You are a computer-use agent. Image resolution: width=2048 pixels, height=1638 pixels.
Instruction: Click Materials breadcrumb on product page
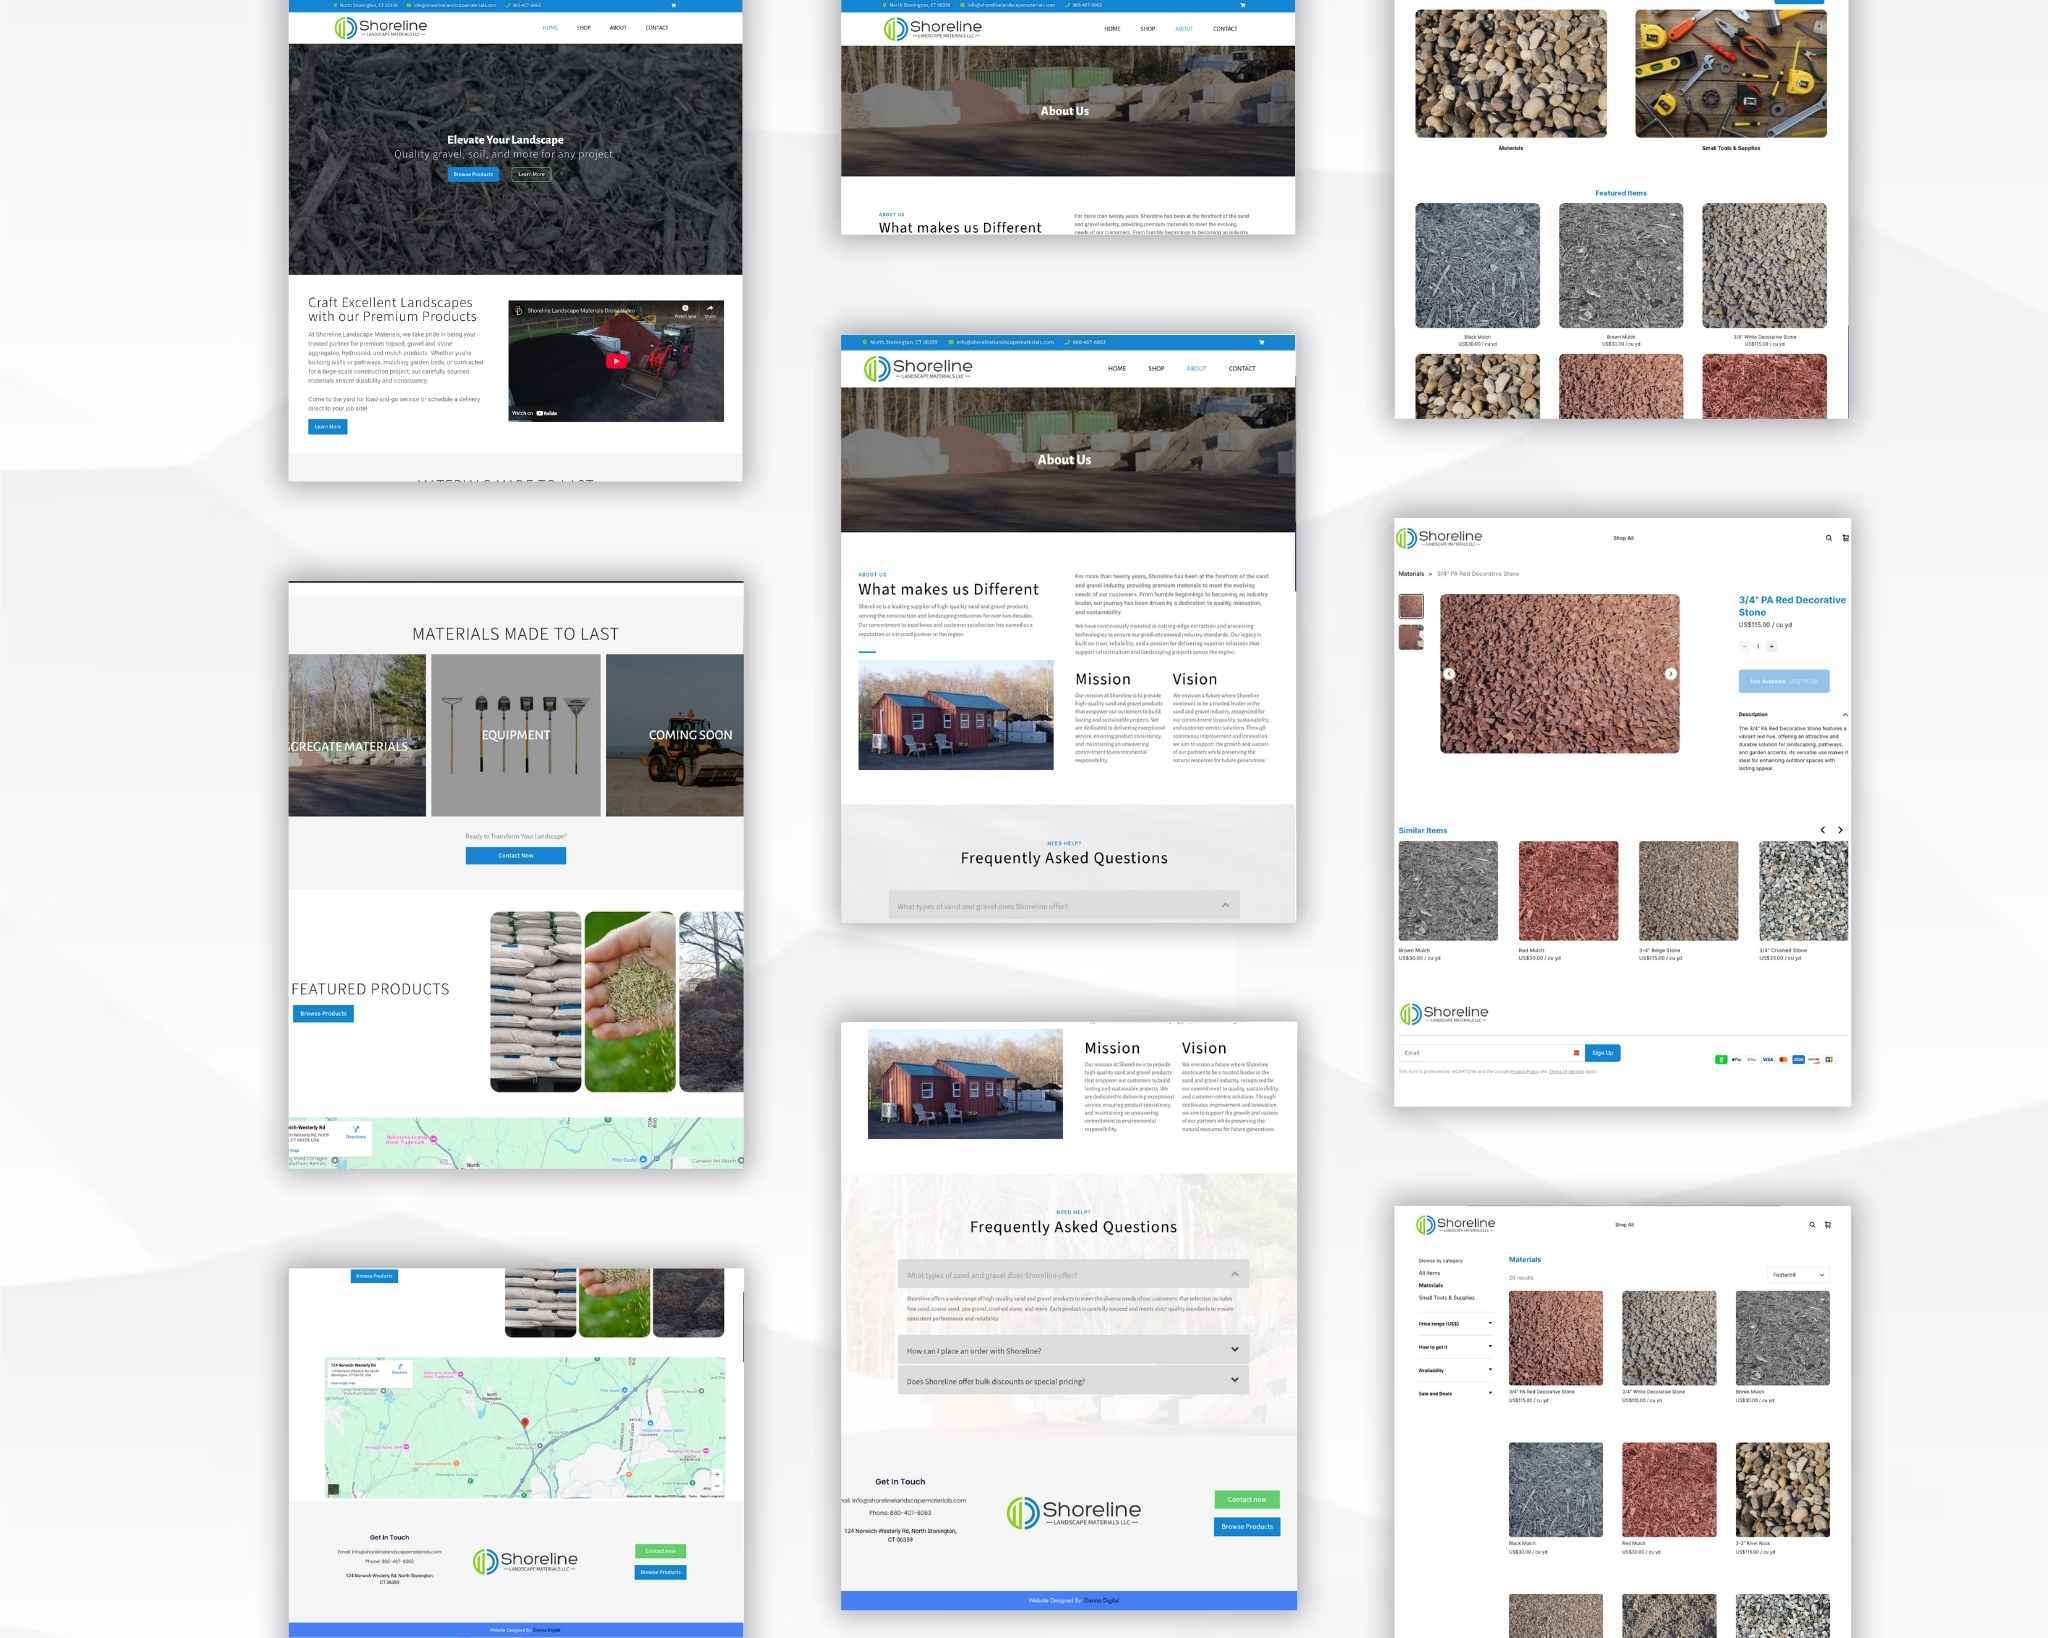point(1411,574)
